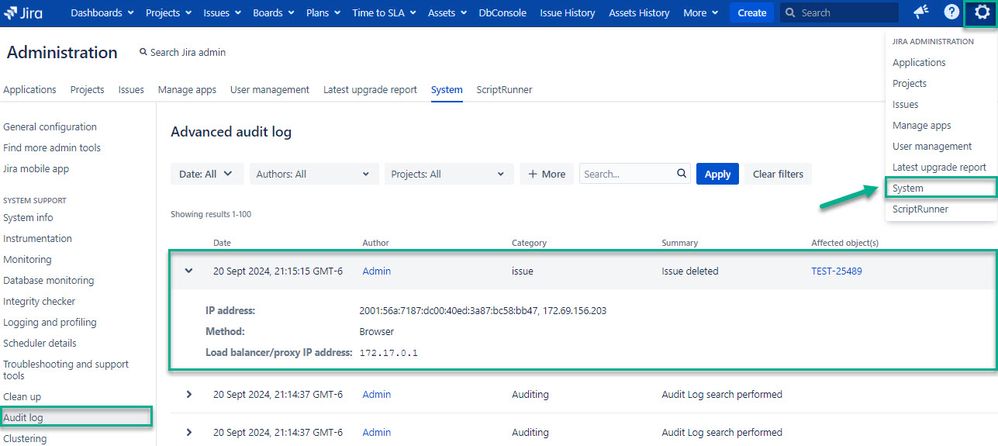Viewport: 998px width, 446px height.
Task: Open DbConsole in the top navigation
Action: [x=503, y=13]
